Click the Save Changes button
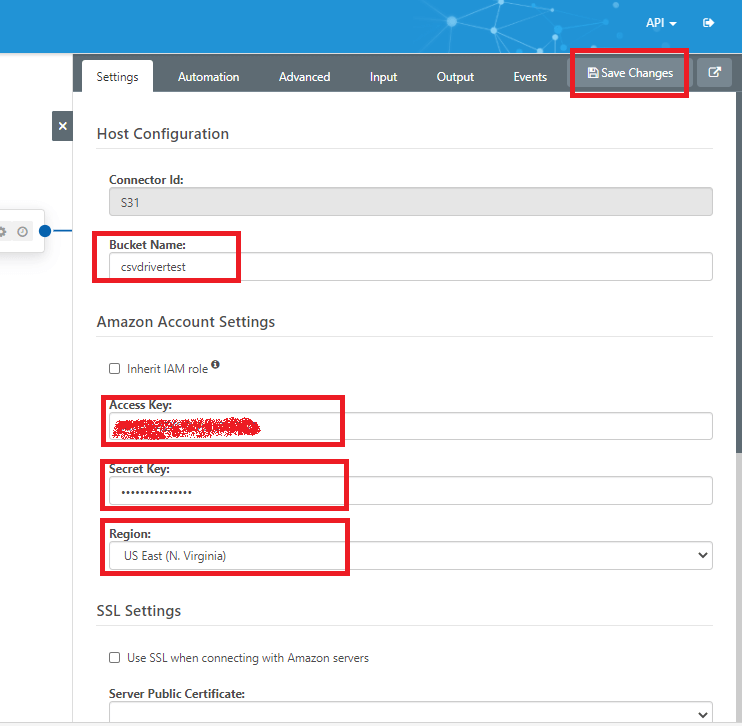Viewport: 742px width, 726px height. coord(630,73)
